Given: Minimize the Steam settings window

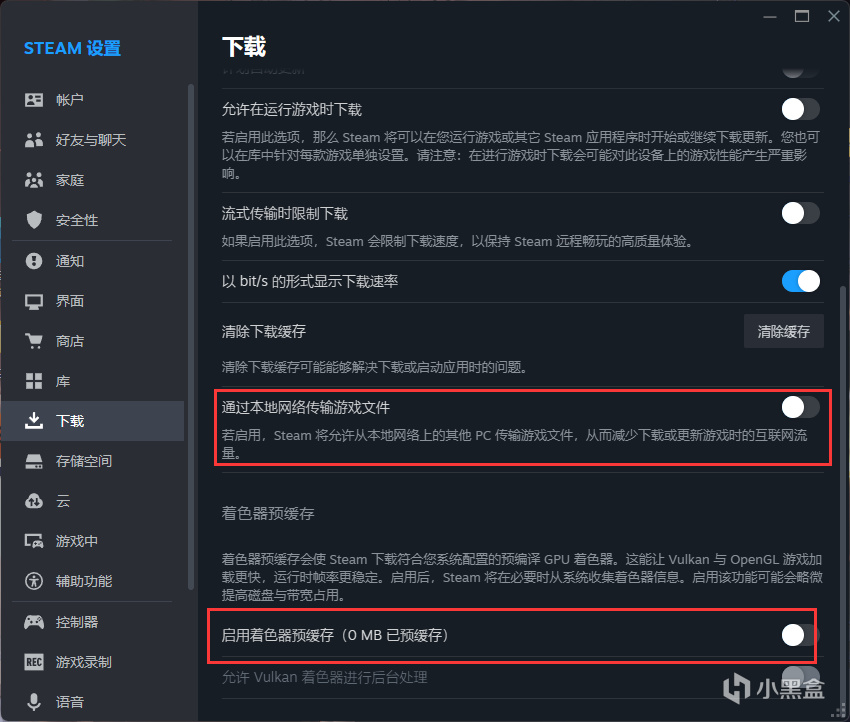Looking at the screenshot, I should [x=770, y=16].
